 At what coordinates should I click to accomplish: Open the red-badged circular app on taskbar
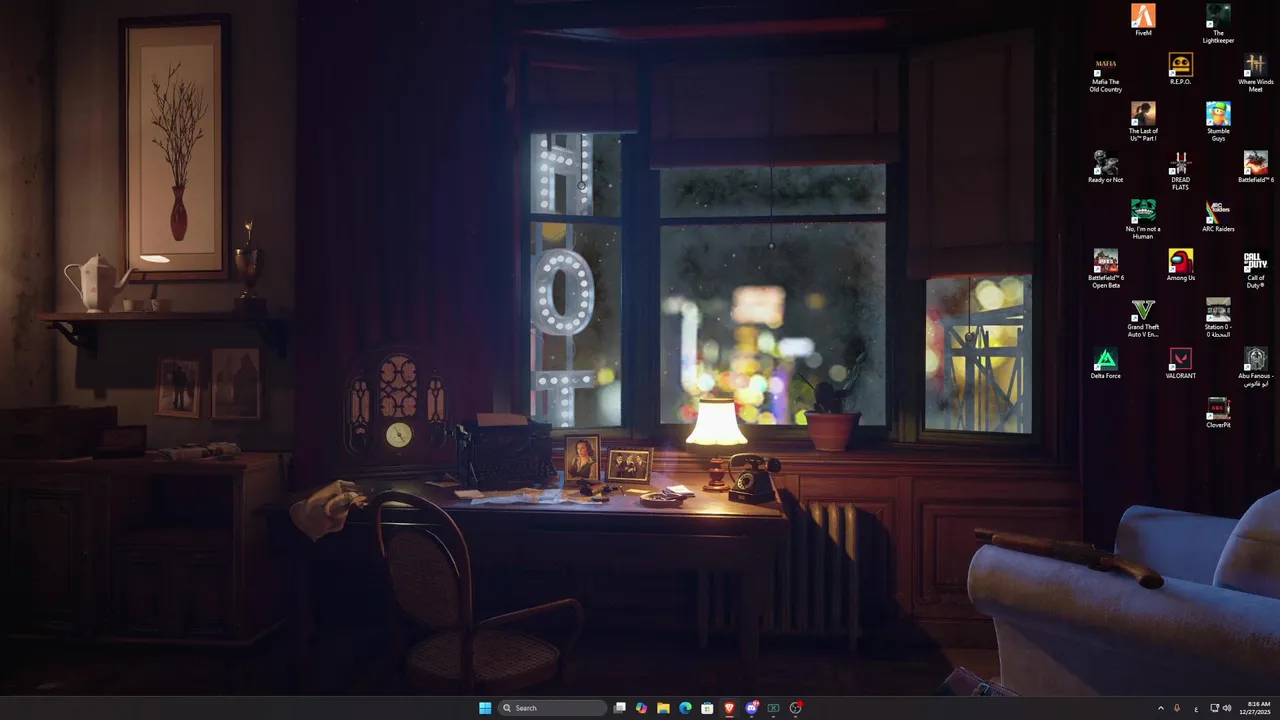coord(796,708)
